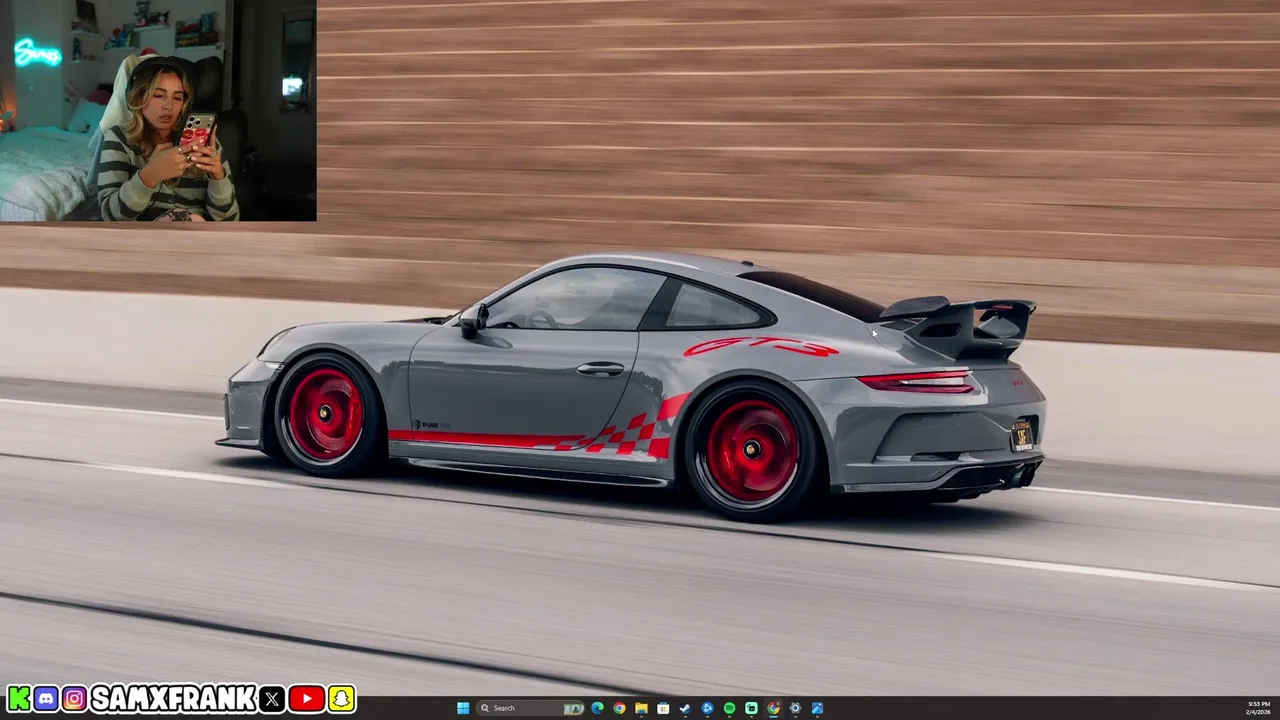Open Settings gear in the taskbar
The image size is (1280, 720).
click(795, 708)
